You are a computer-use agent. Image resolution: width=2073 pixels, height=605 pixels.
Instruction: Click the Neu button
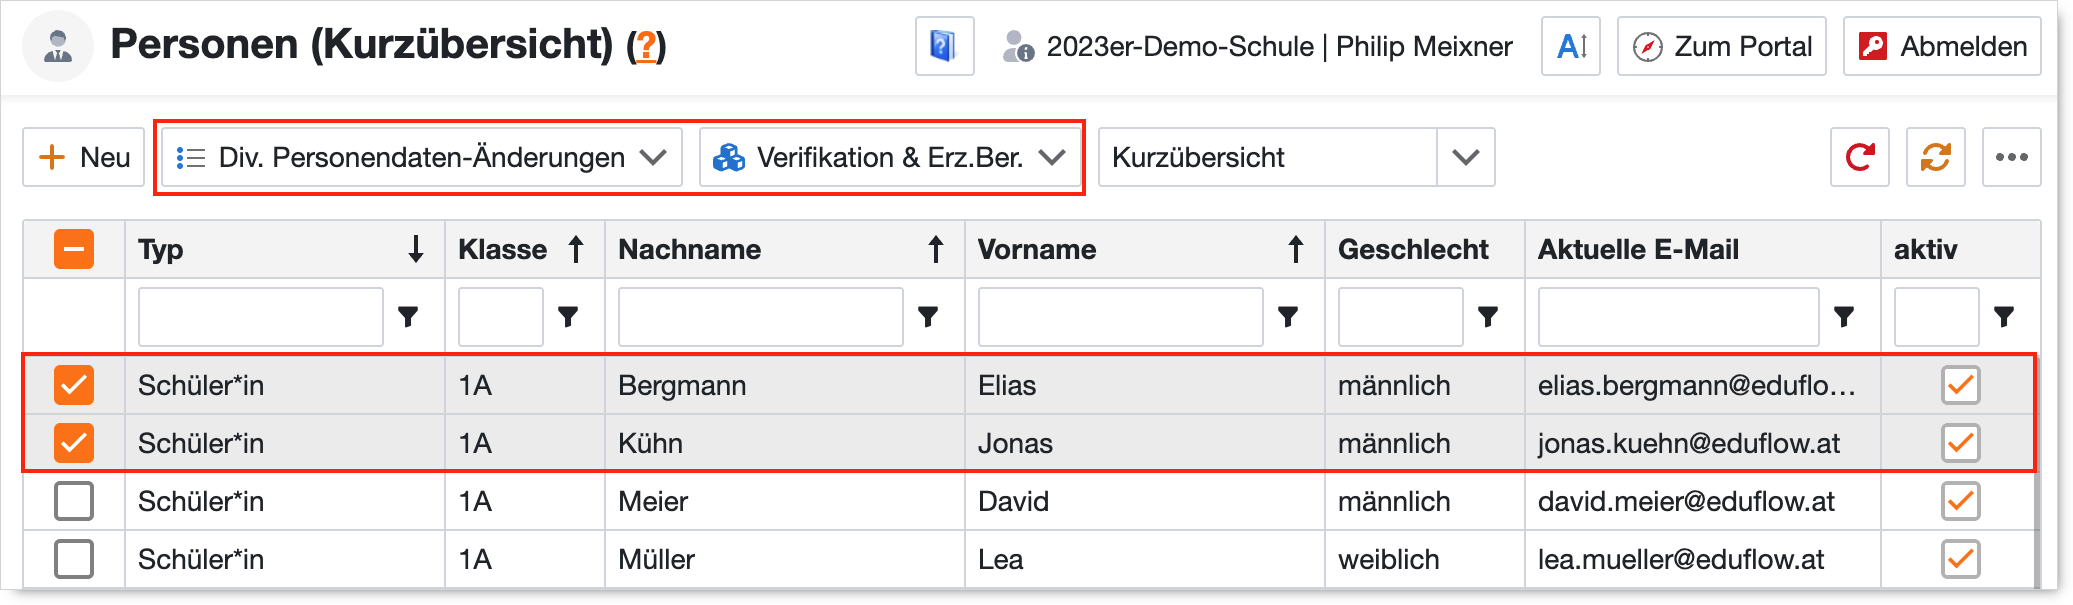click(84, 157)
